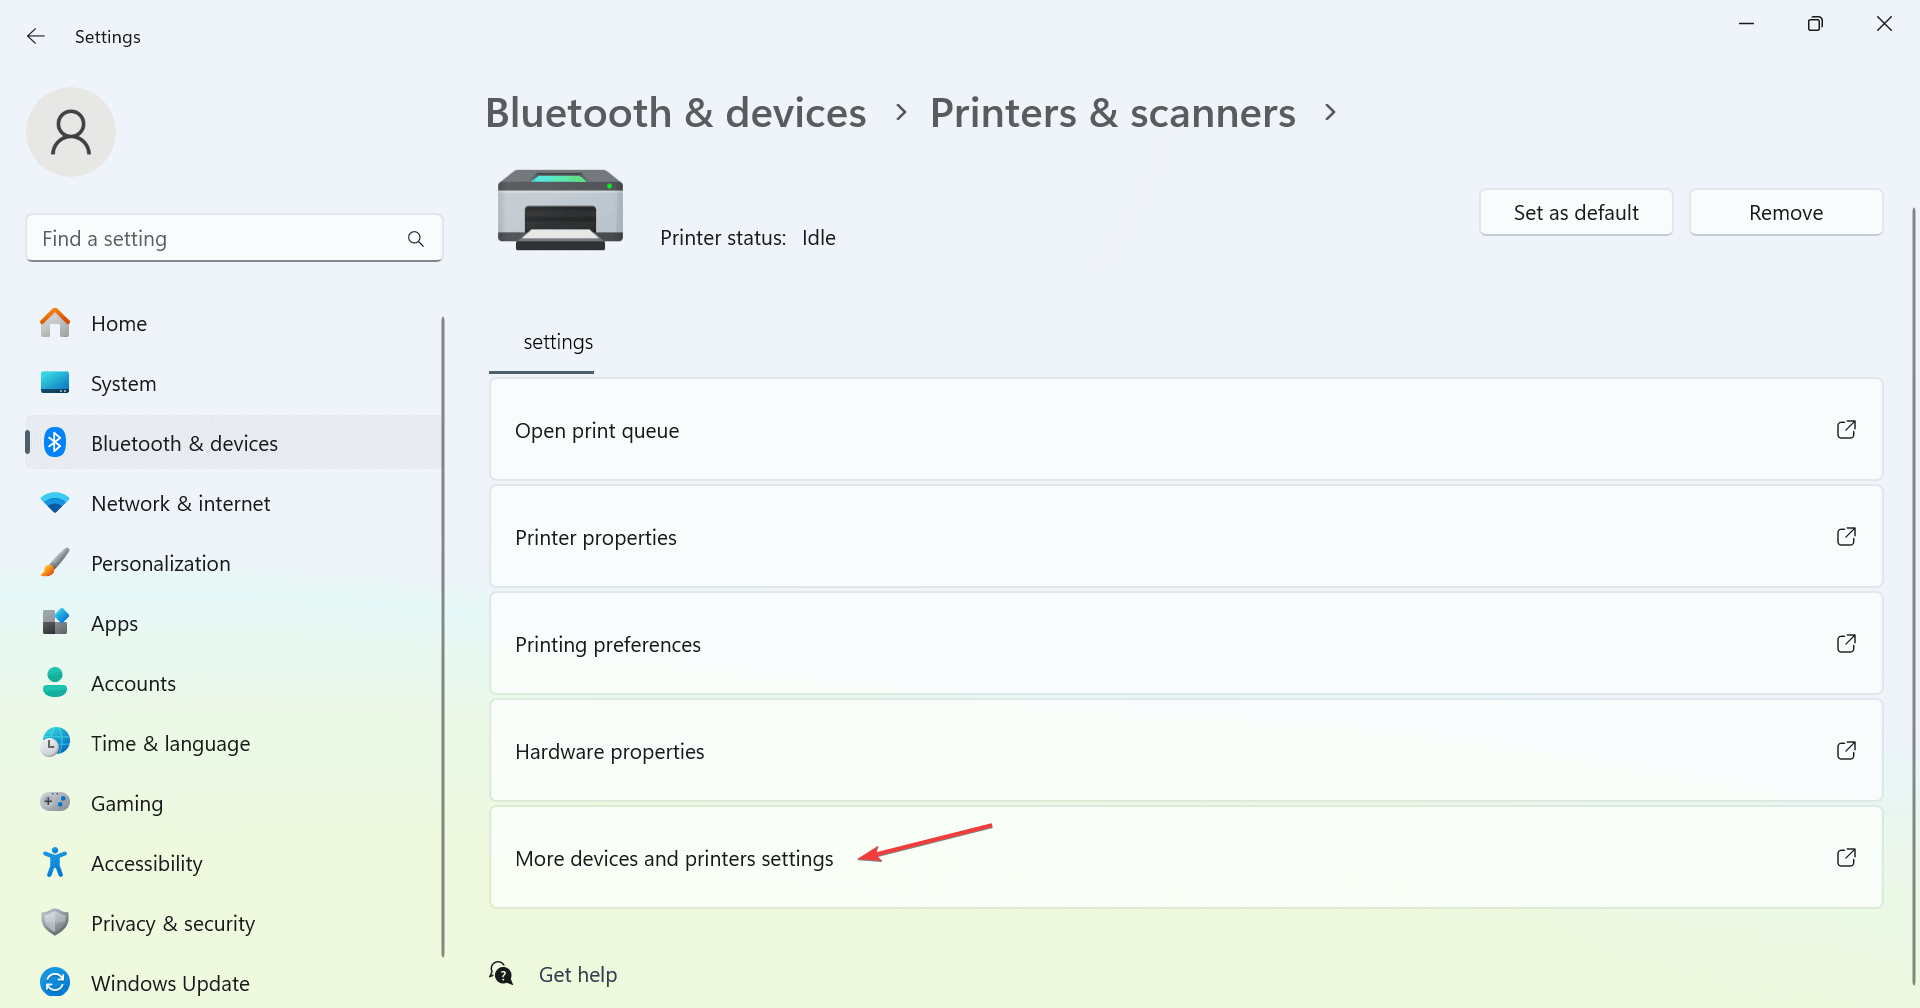Click the Accessibility figure icon
The height and width of the screenshot is (1008, 1920).
click(55, 863)
